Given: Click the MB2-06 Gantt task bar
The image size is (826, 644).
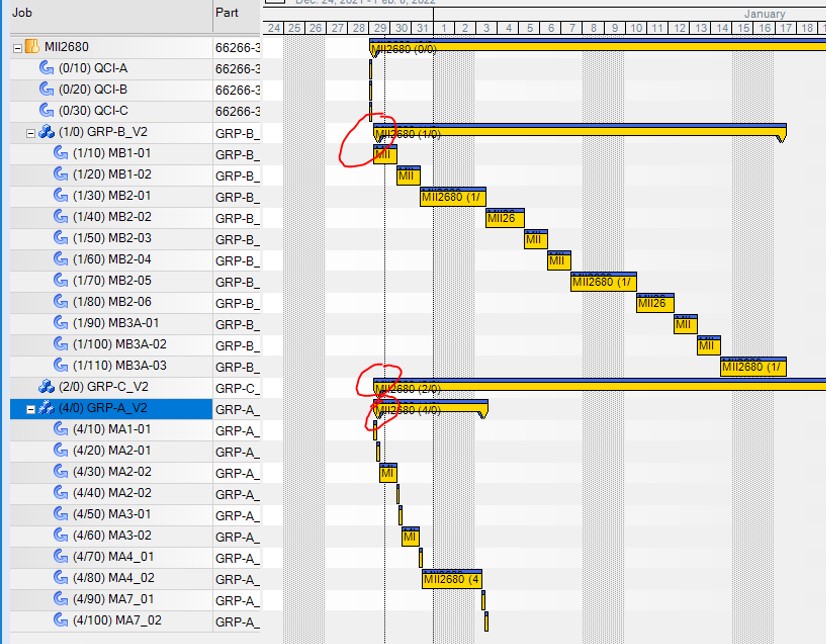Looking at the screenshot, I should point(655,303).
